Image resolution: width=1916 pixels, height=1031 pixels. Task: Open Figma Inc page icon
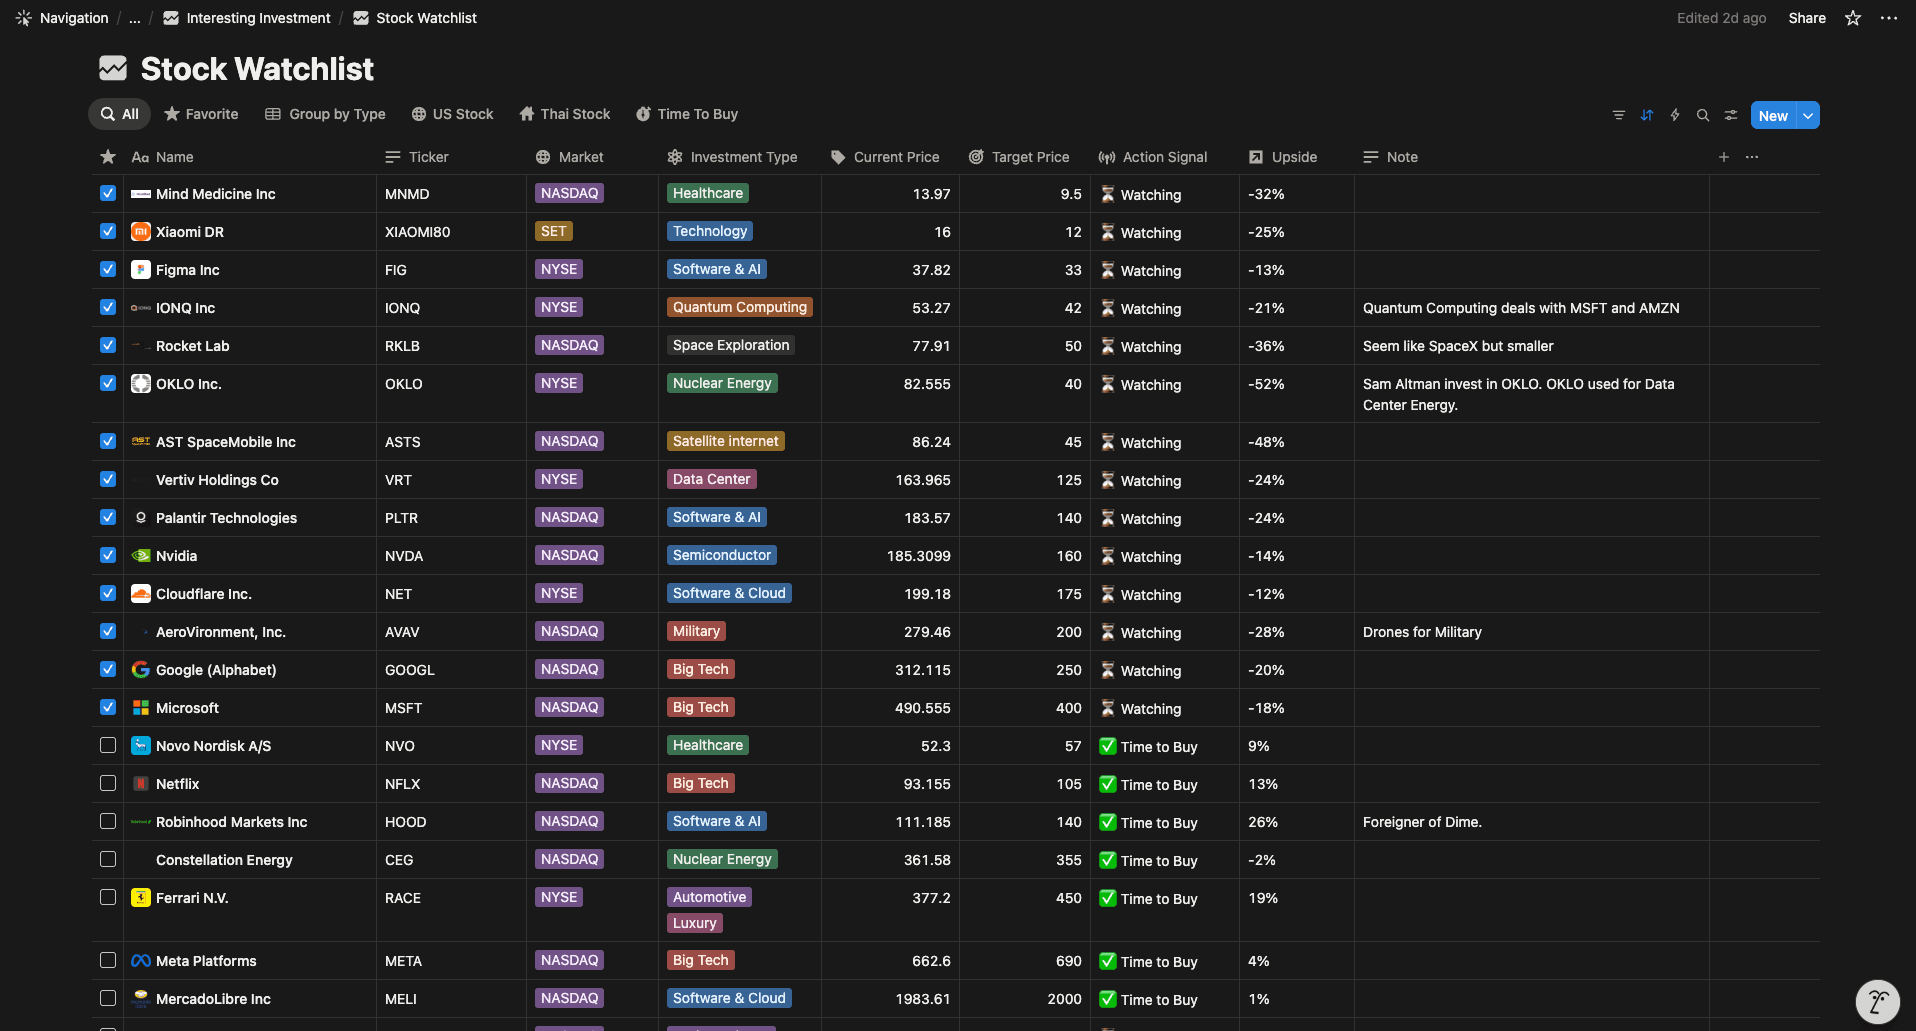(x=141, y=270)
